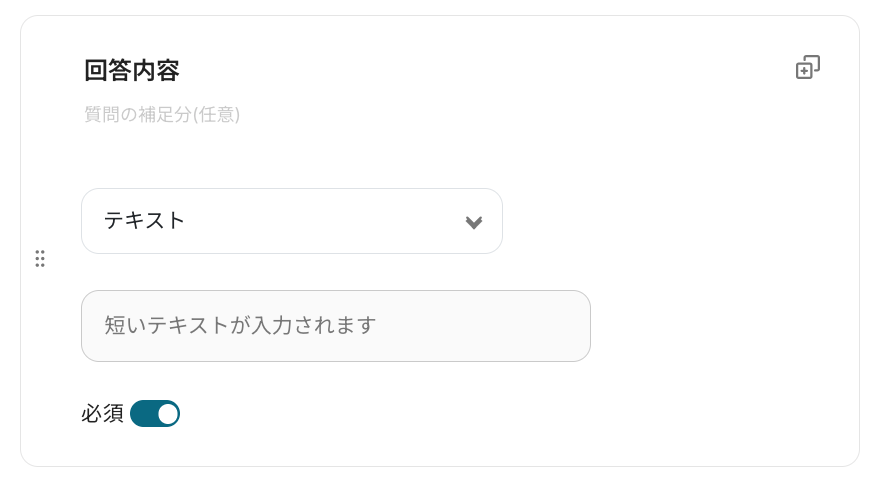The width and height of the screenshot is (878, 480).
Task: Select the 回答内容 heading text
Action: pos(132,71)
